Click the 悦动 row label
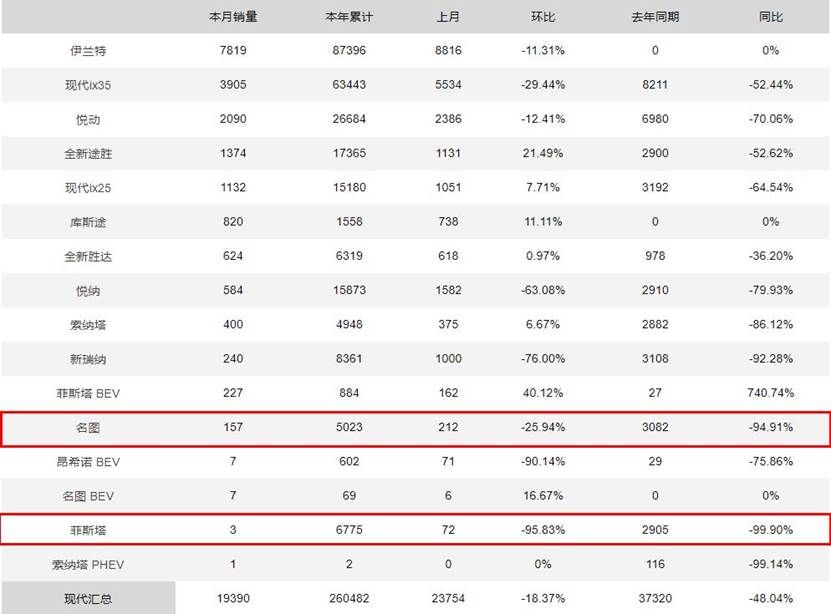Screen dimensions: 831x614 (88, 120)
